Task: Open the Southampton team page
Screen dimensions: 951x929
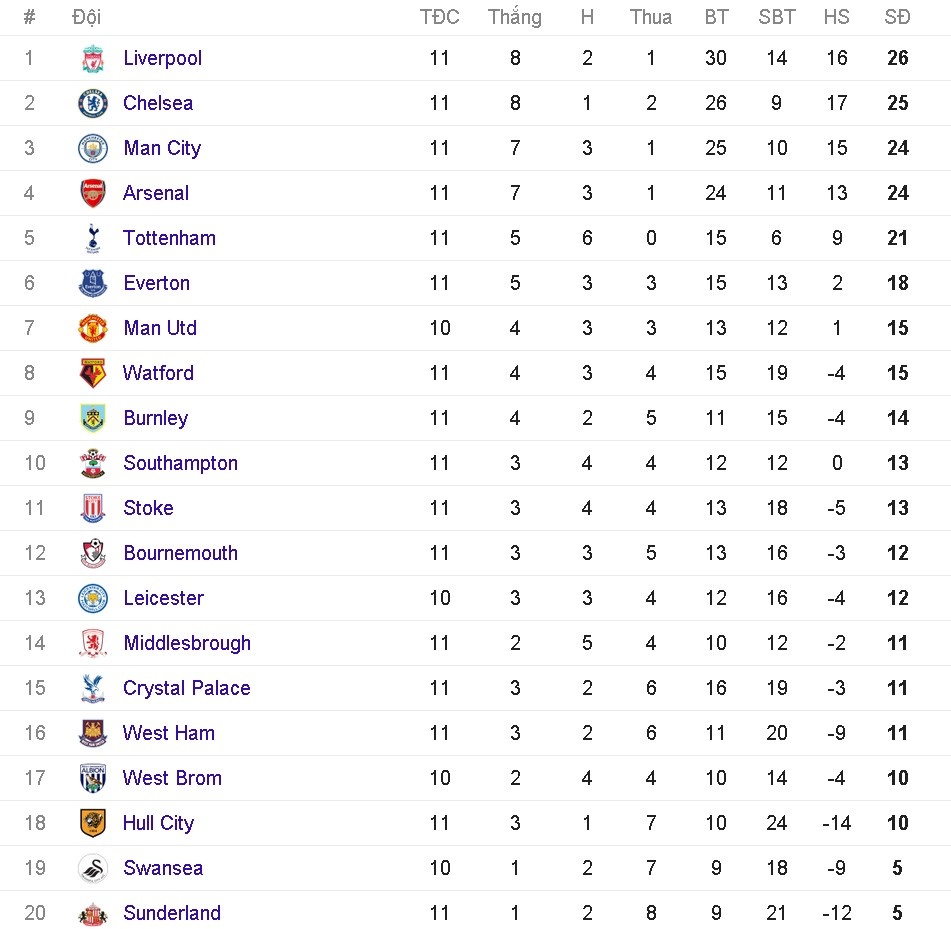Action: pyautogui.click(x=180, y=463)
